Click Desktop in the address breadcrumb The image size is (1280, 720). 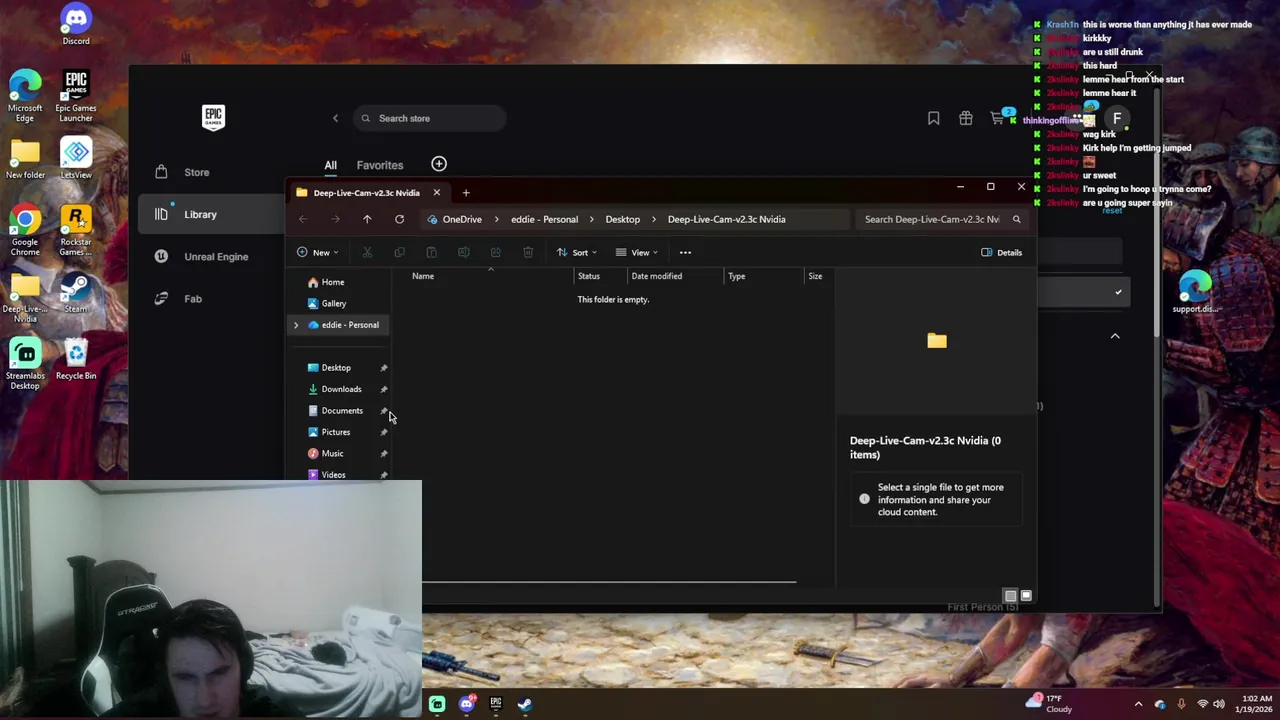pos(622,219)
